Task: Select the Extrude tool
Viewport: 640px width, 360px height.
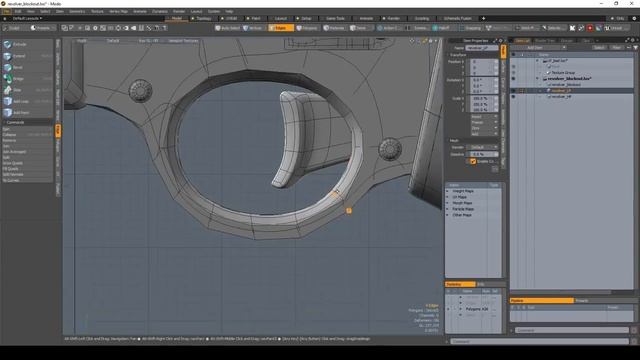Action: tap(27, 44)
